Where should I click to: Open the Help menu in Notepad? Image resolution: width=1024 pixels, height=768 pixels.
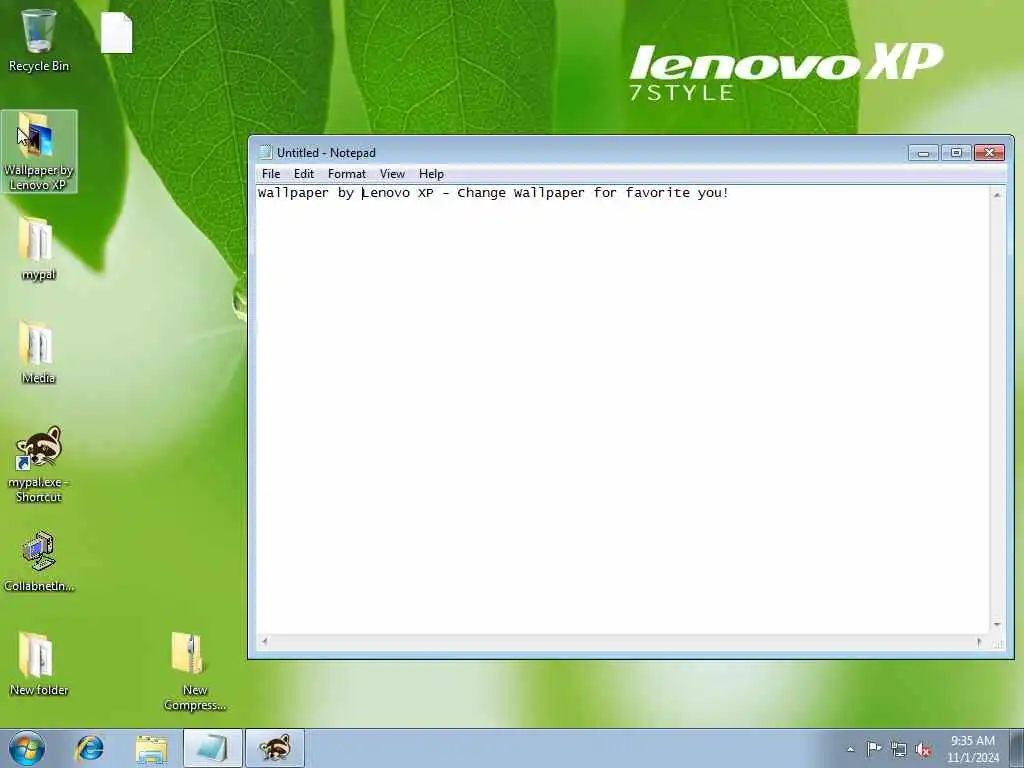pos(431,174)
